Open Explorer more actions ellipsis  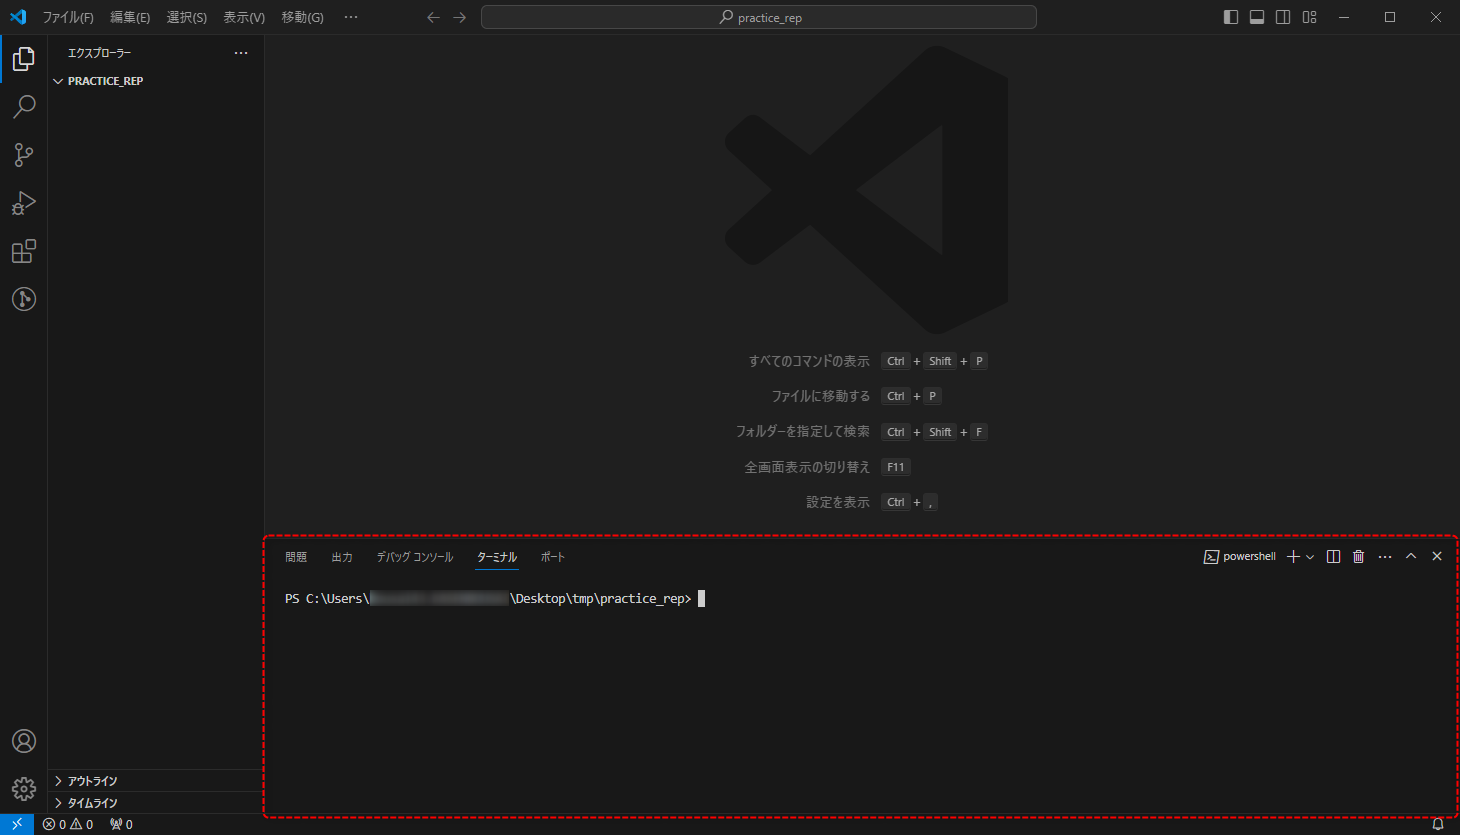241,53
